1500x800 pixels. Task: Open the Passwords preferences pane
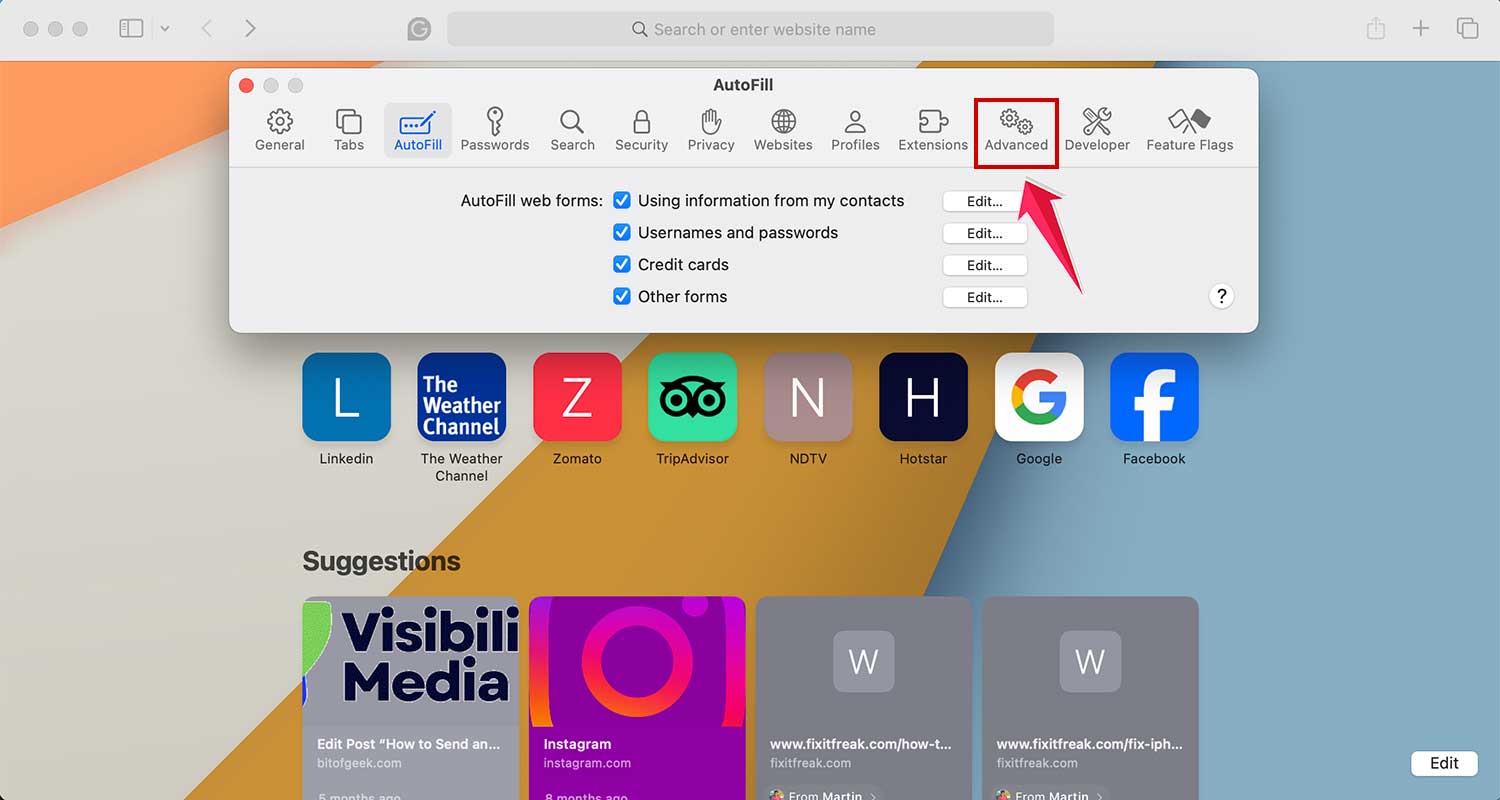point(495,129)
